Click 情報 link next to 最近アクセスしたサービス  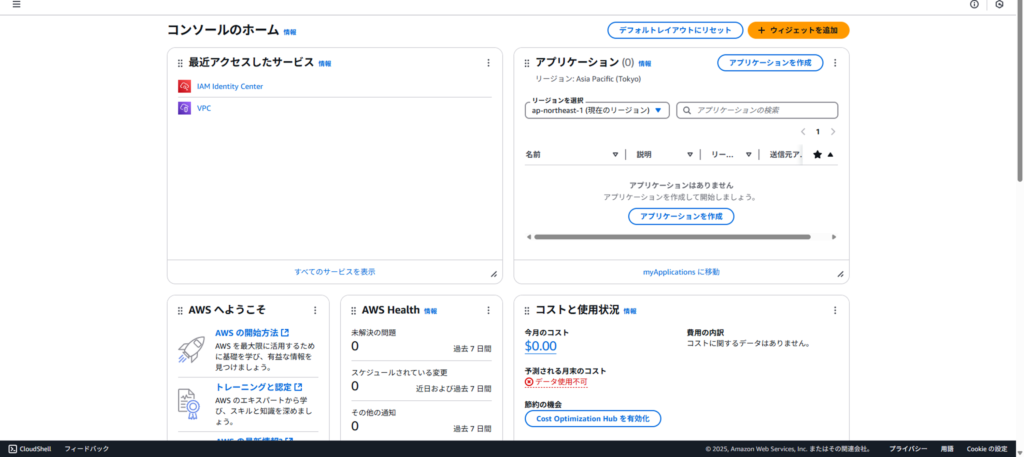325,64
